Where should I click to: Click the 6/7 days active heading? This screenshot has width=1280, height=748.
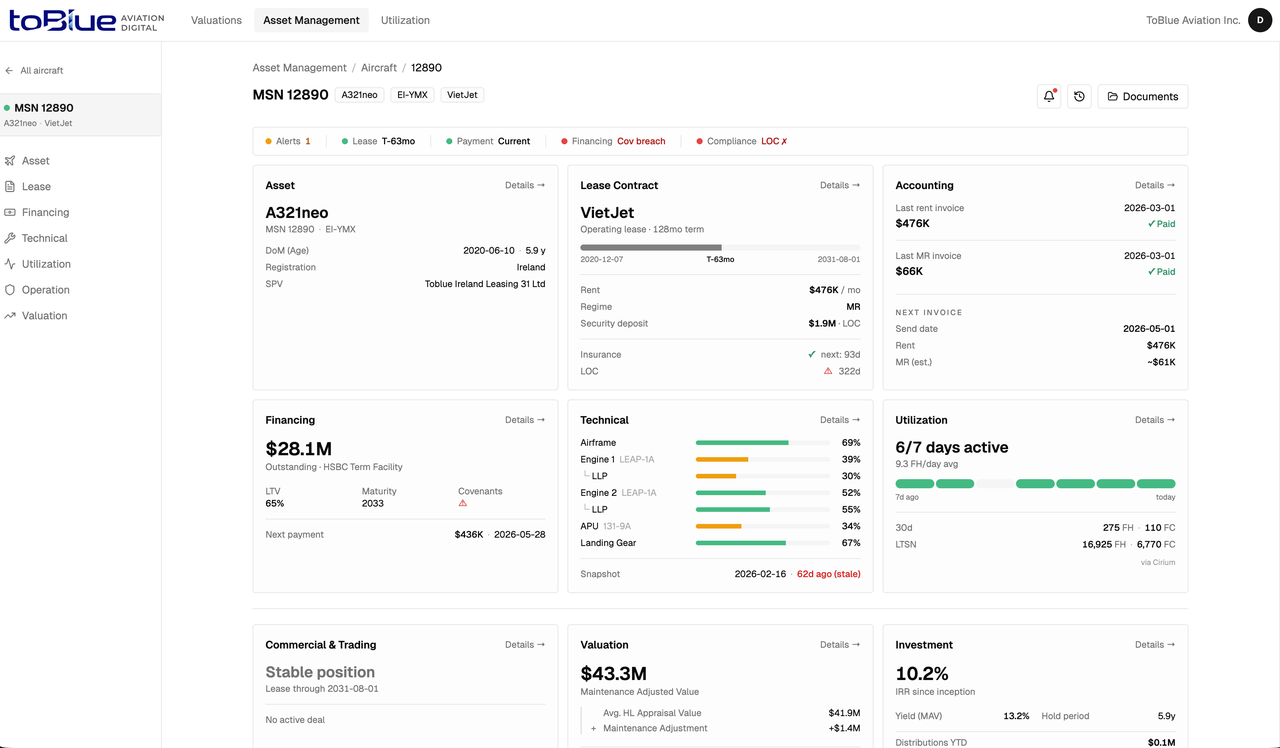click(x=952, y=447)
